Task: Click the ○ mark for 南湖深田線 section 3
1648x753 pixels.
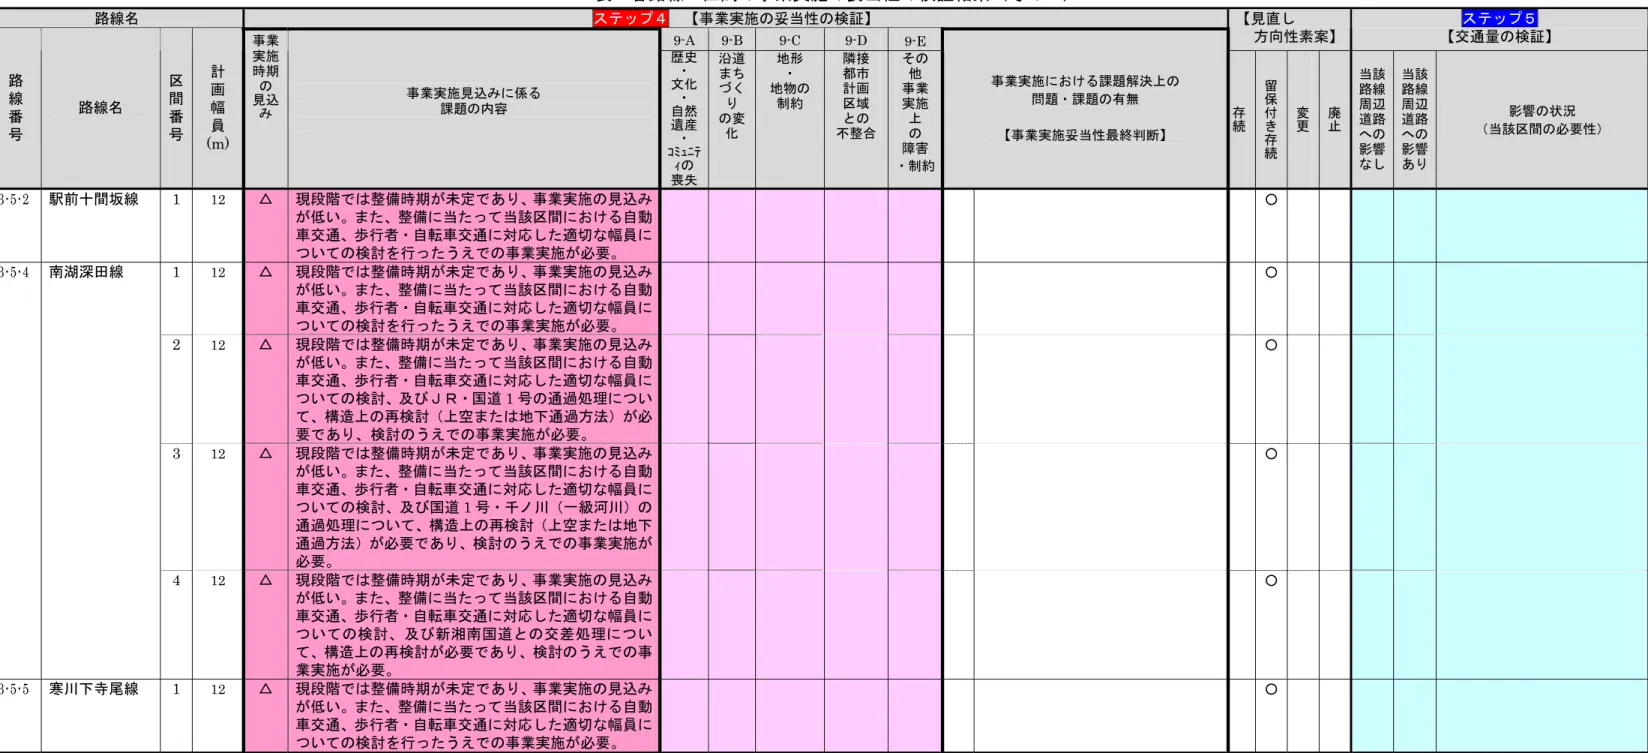Action: pos(1271,454)
